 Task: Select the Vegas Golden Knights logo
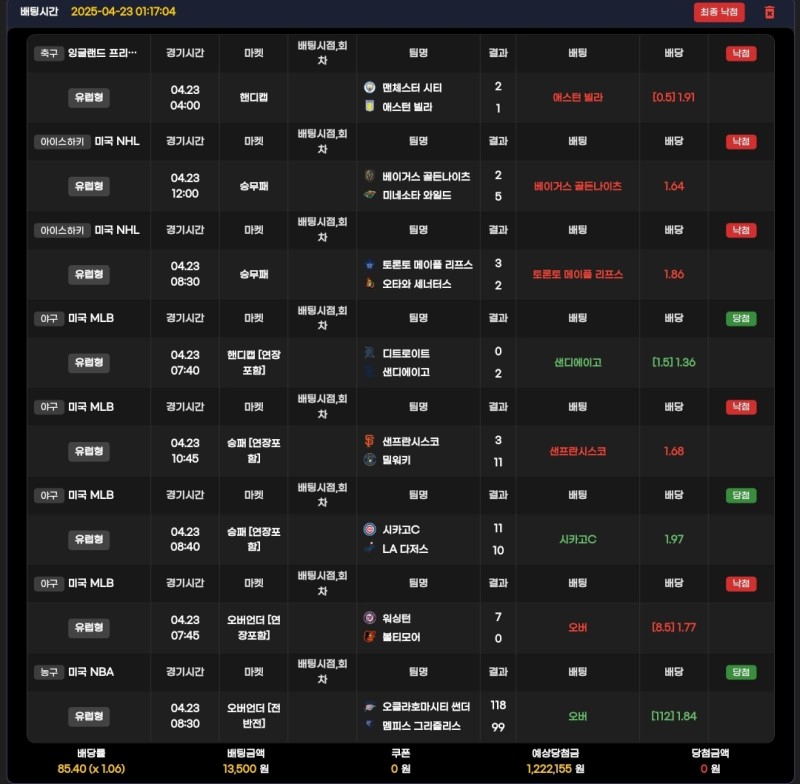click(x=370, y=176)
